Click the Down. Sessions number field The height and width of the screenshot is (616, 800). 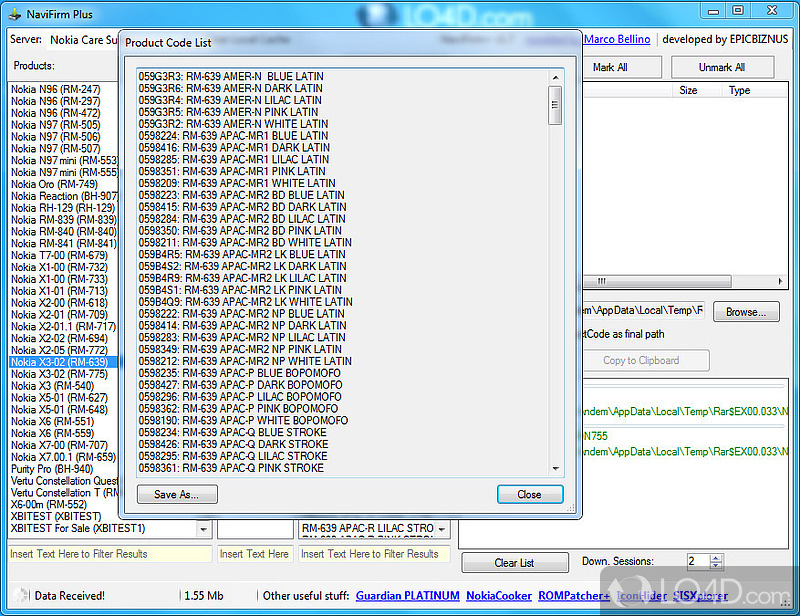tap(697, 561)
